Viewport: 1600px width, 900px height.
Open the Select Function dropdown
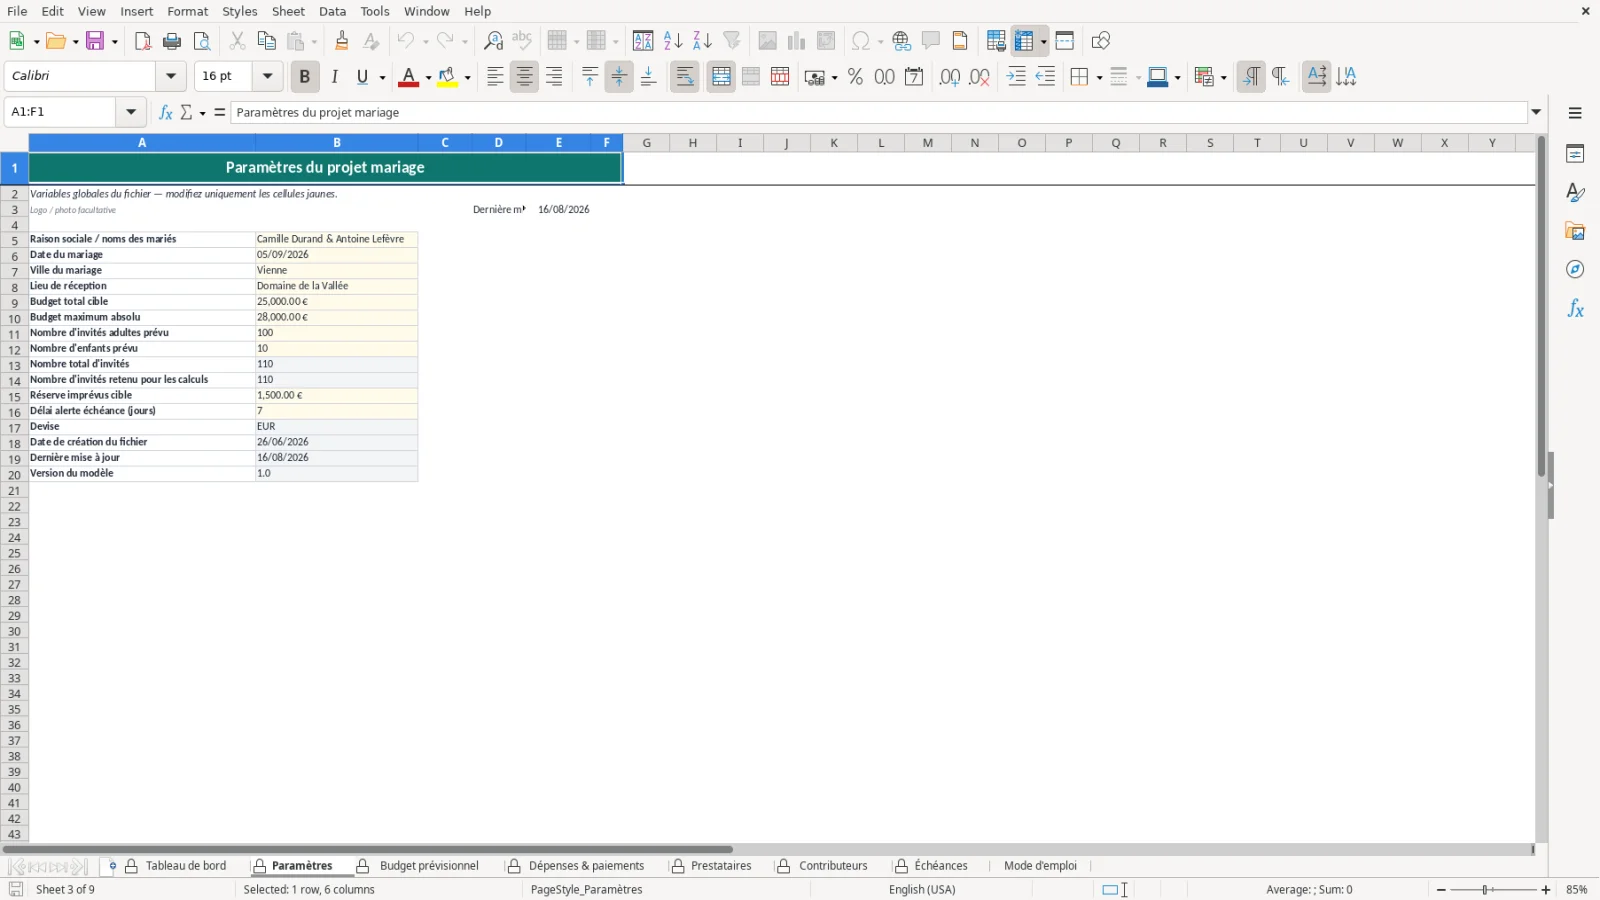202,113
